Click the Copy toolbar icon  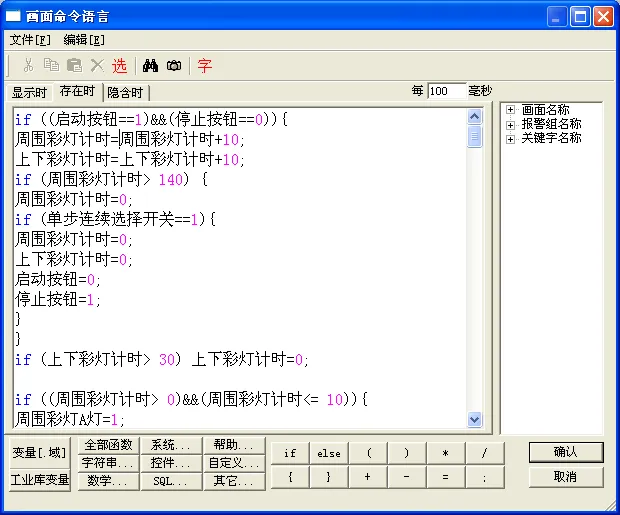pyautogui.click(x=51, y=65)
